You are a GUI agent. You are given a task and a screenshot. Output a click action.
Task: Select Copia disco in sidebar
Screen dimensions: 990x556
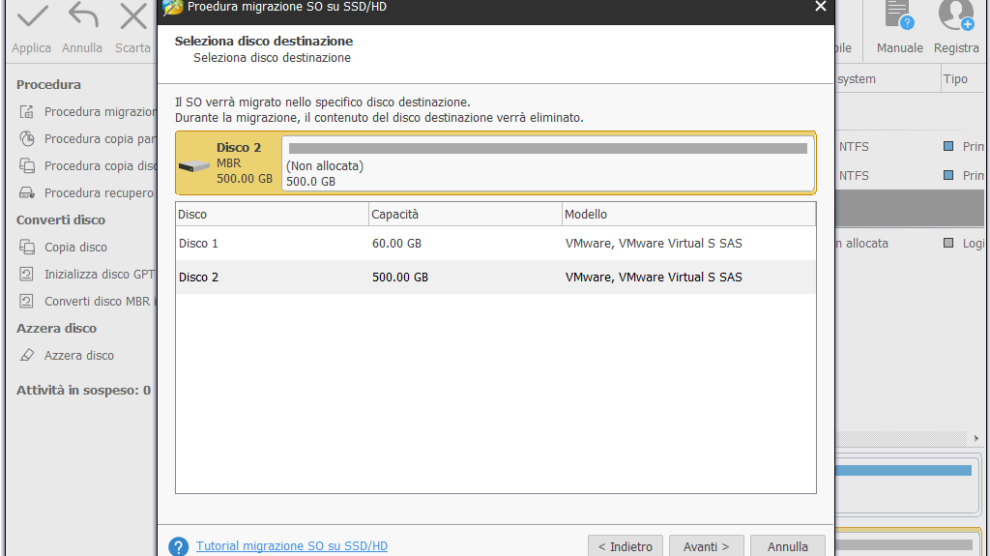tap(75, 247)
